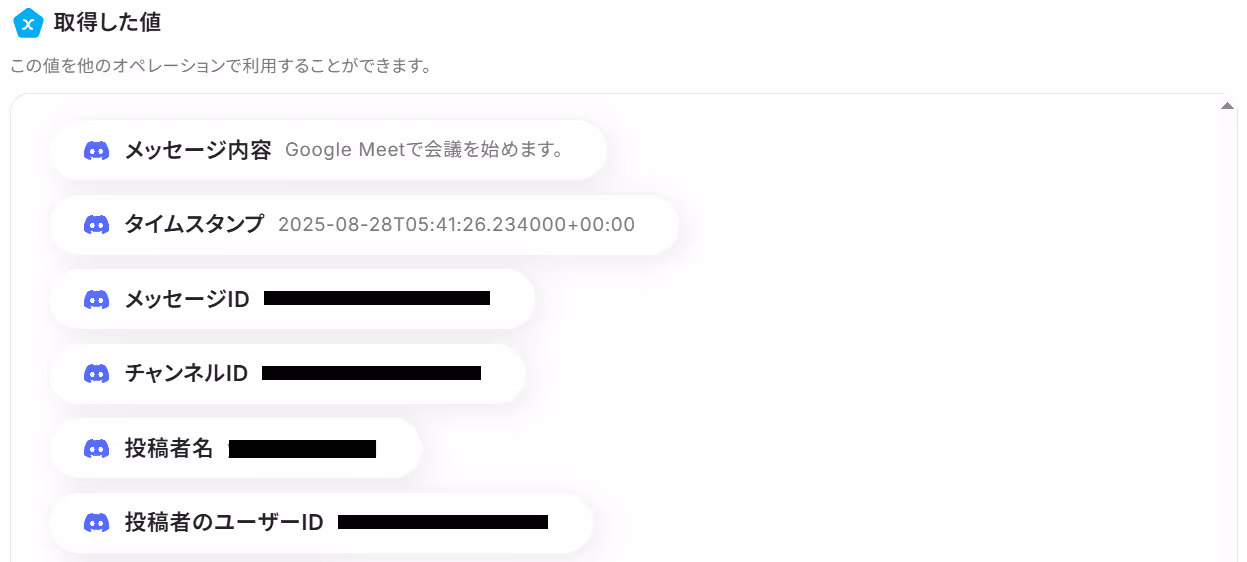
Task: Click the Discord icon beside タイムスタンプ
Action: pos(96,225)
